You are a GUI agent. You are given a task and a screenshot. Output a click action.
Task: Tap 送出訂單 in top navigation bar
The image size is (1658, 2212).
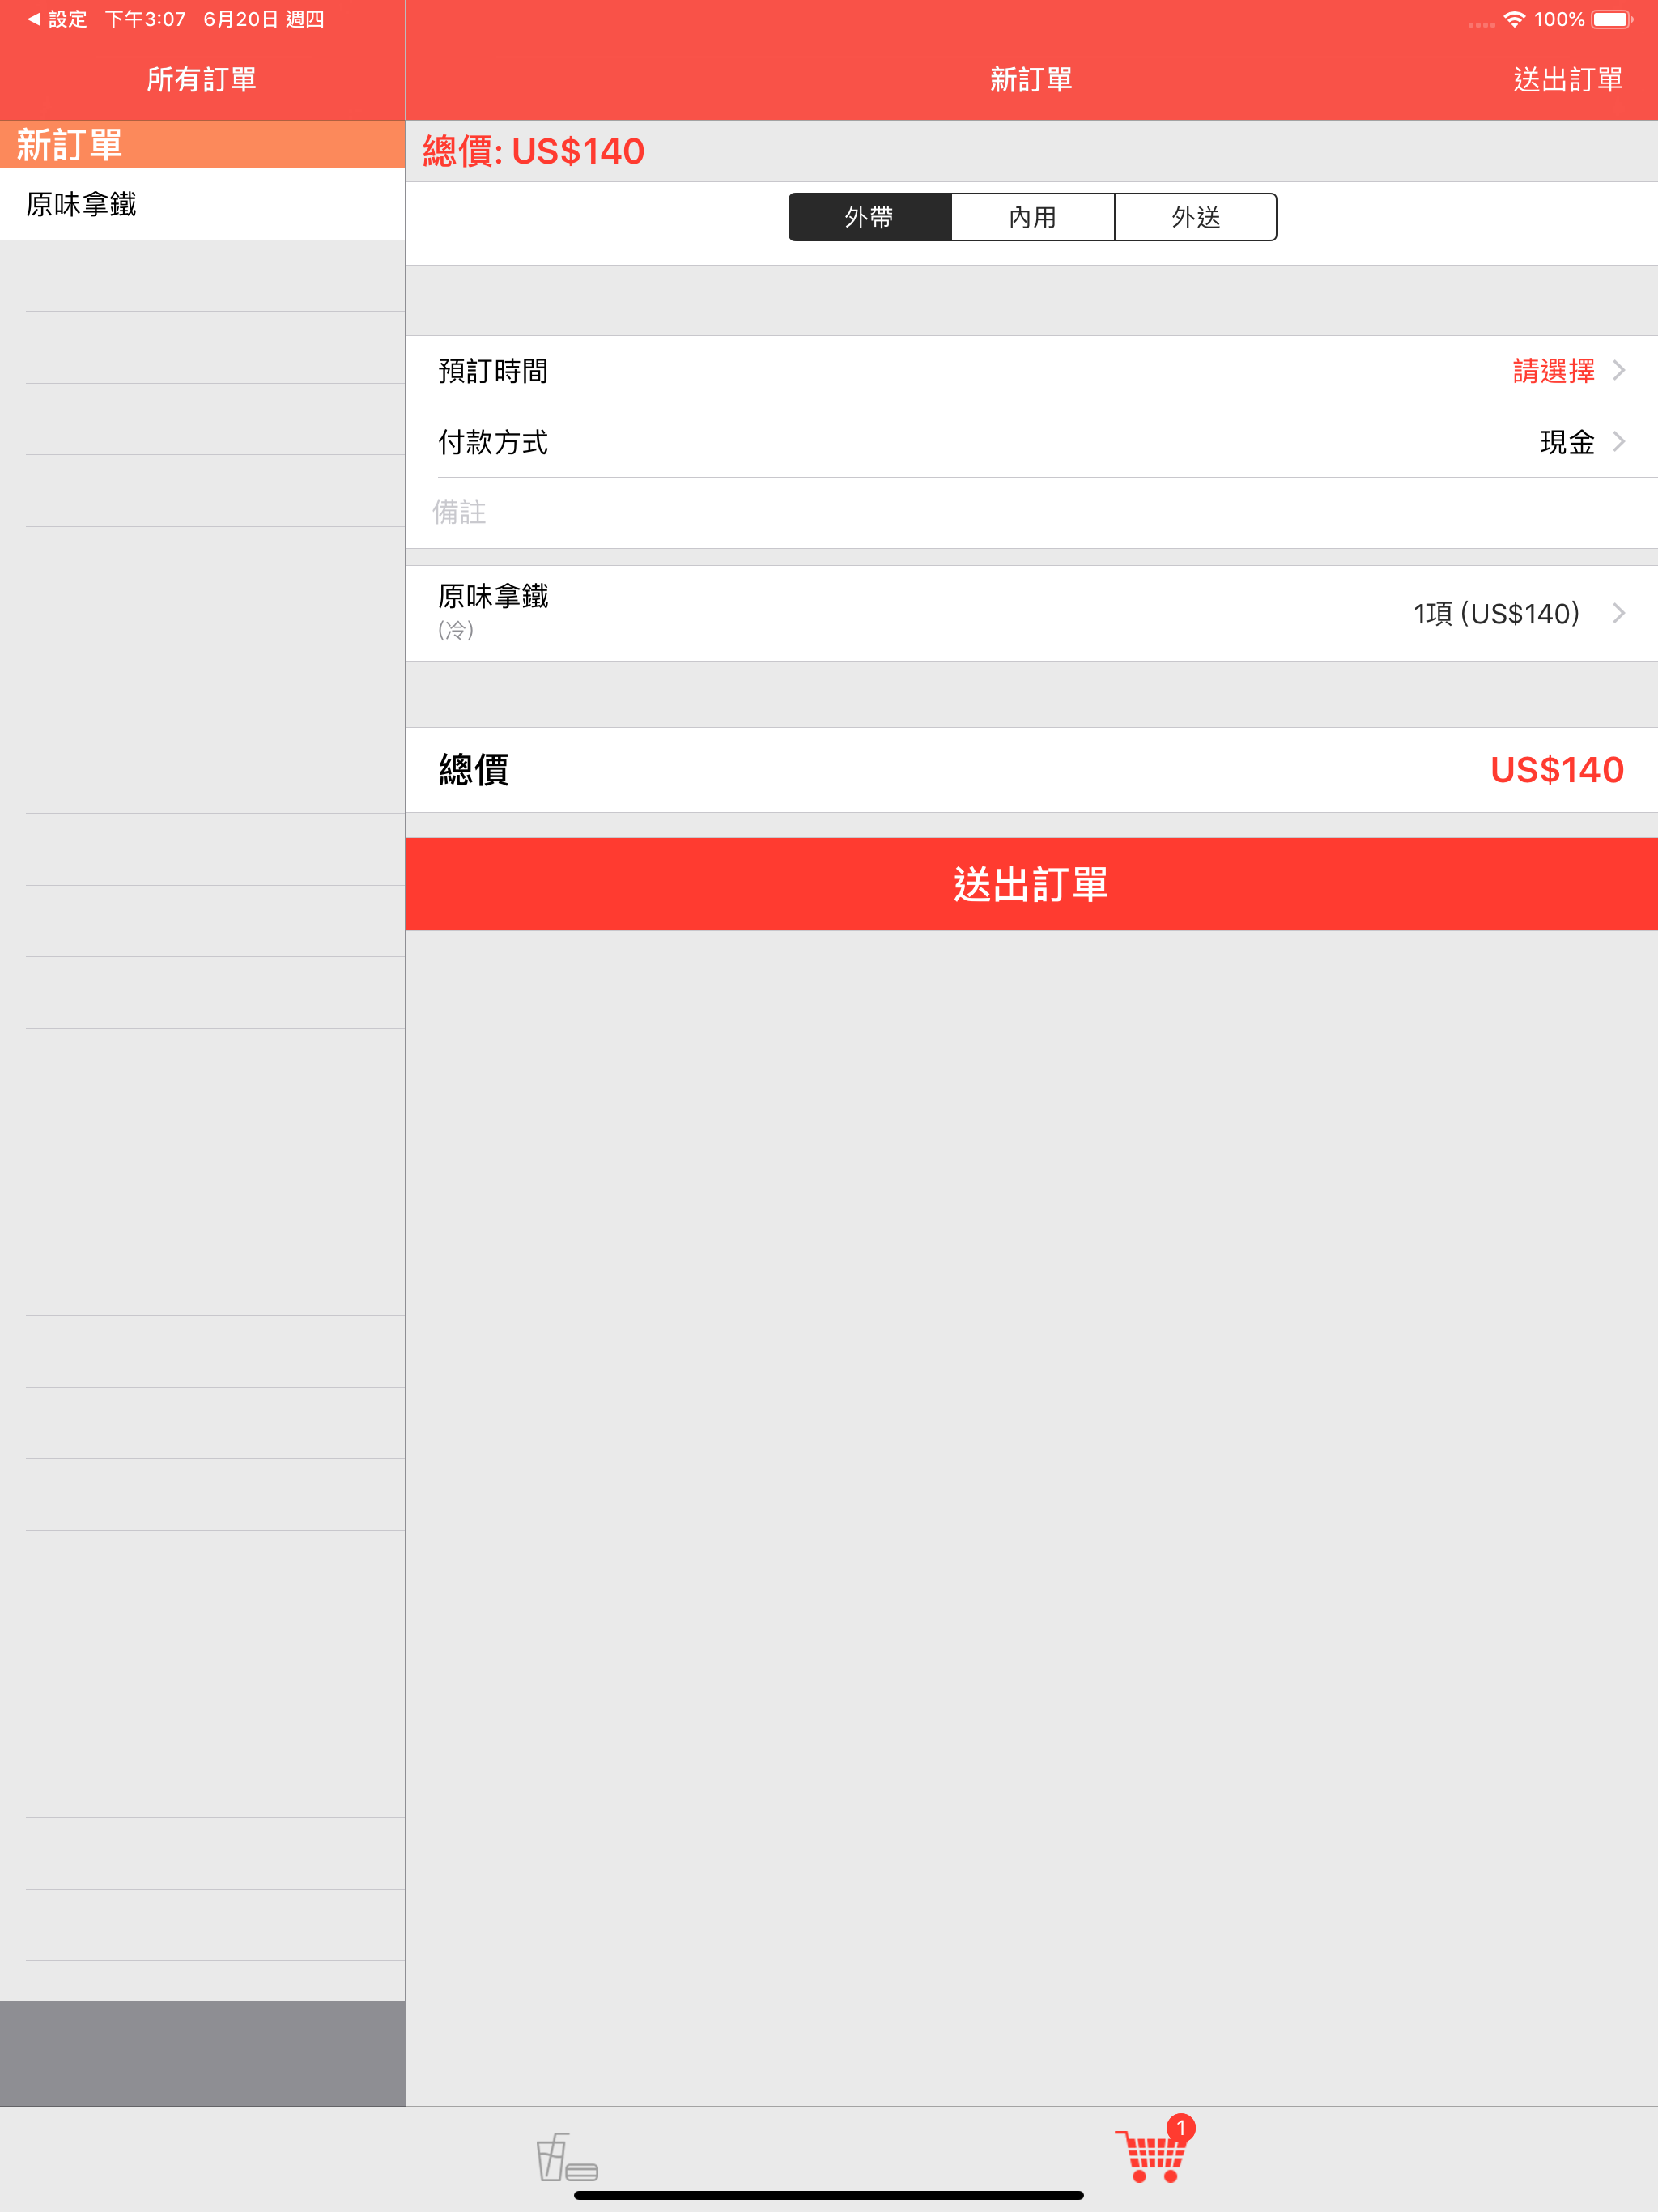click(1567, 80)
